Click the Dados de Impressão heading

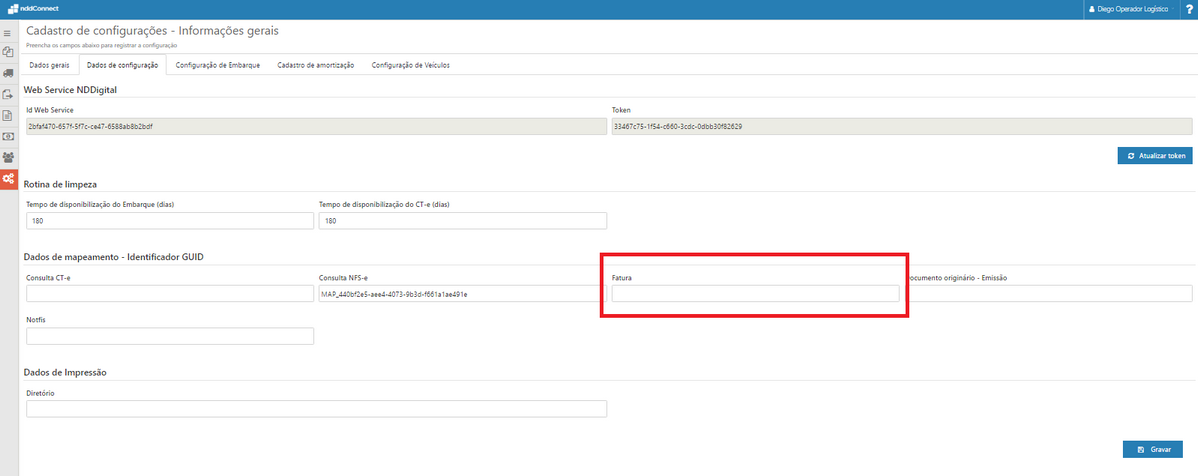point(65,372)
